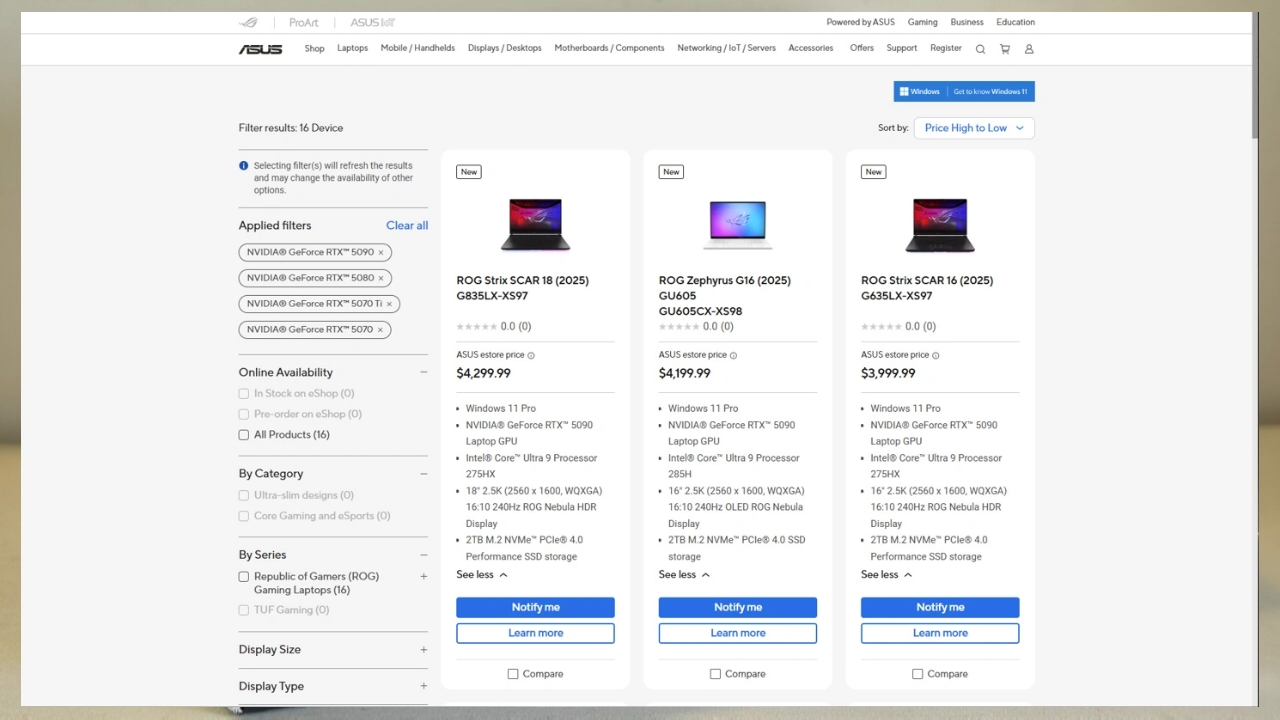Collapse the By Series section
The width and height of the screenshot is (1280, 720).
pos(423,555)
